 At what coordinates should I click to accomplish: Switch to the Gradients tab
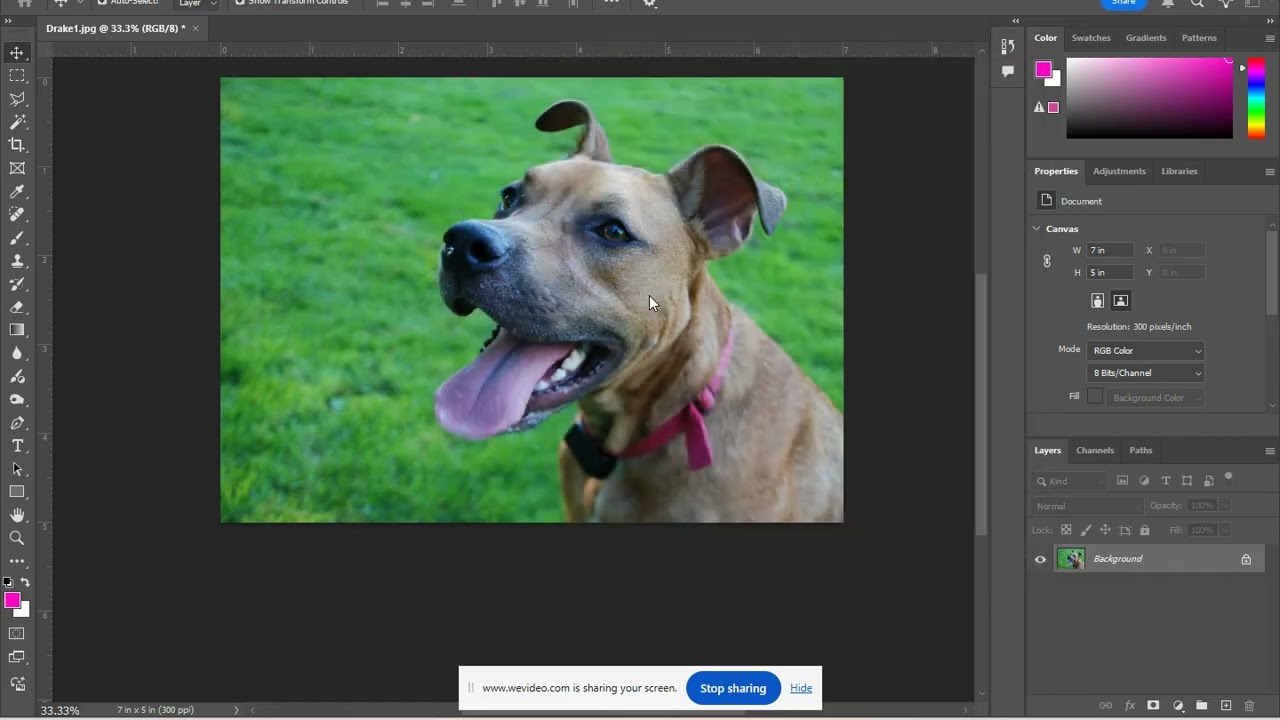click(x=1146, y=38)
